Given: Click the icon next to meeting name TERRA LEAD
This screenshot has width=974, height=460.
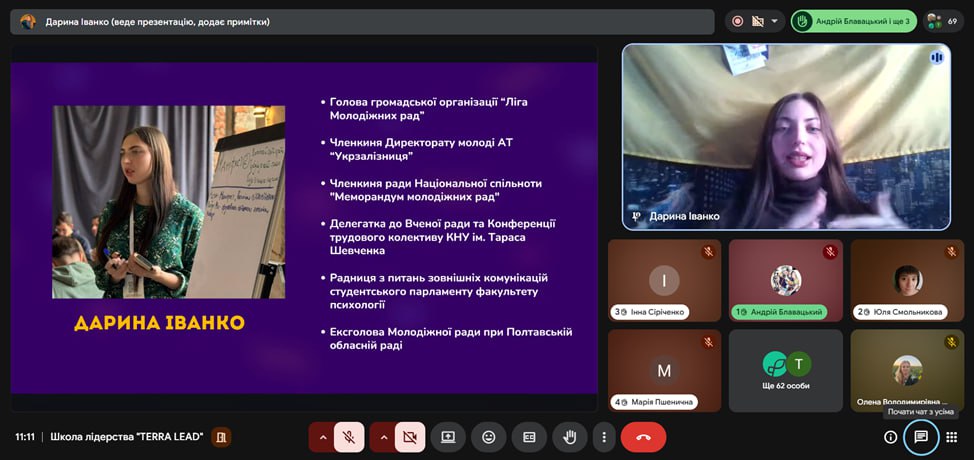Looking at the screenshot, I should click(x=221, y=437).
